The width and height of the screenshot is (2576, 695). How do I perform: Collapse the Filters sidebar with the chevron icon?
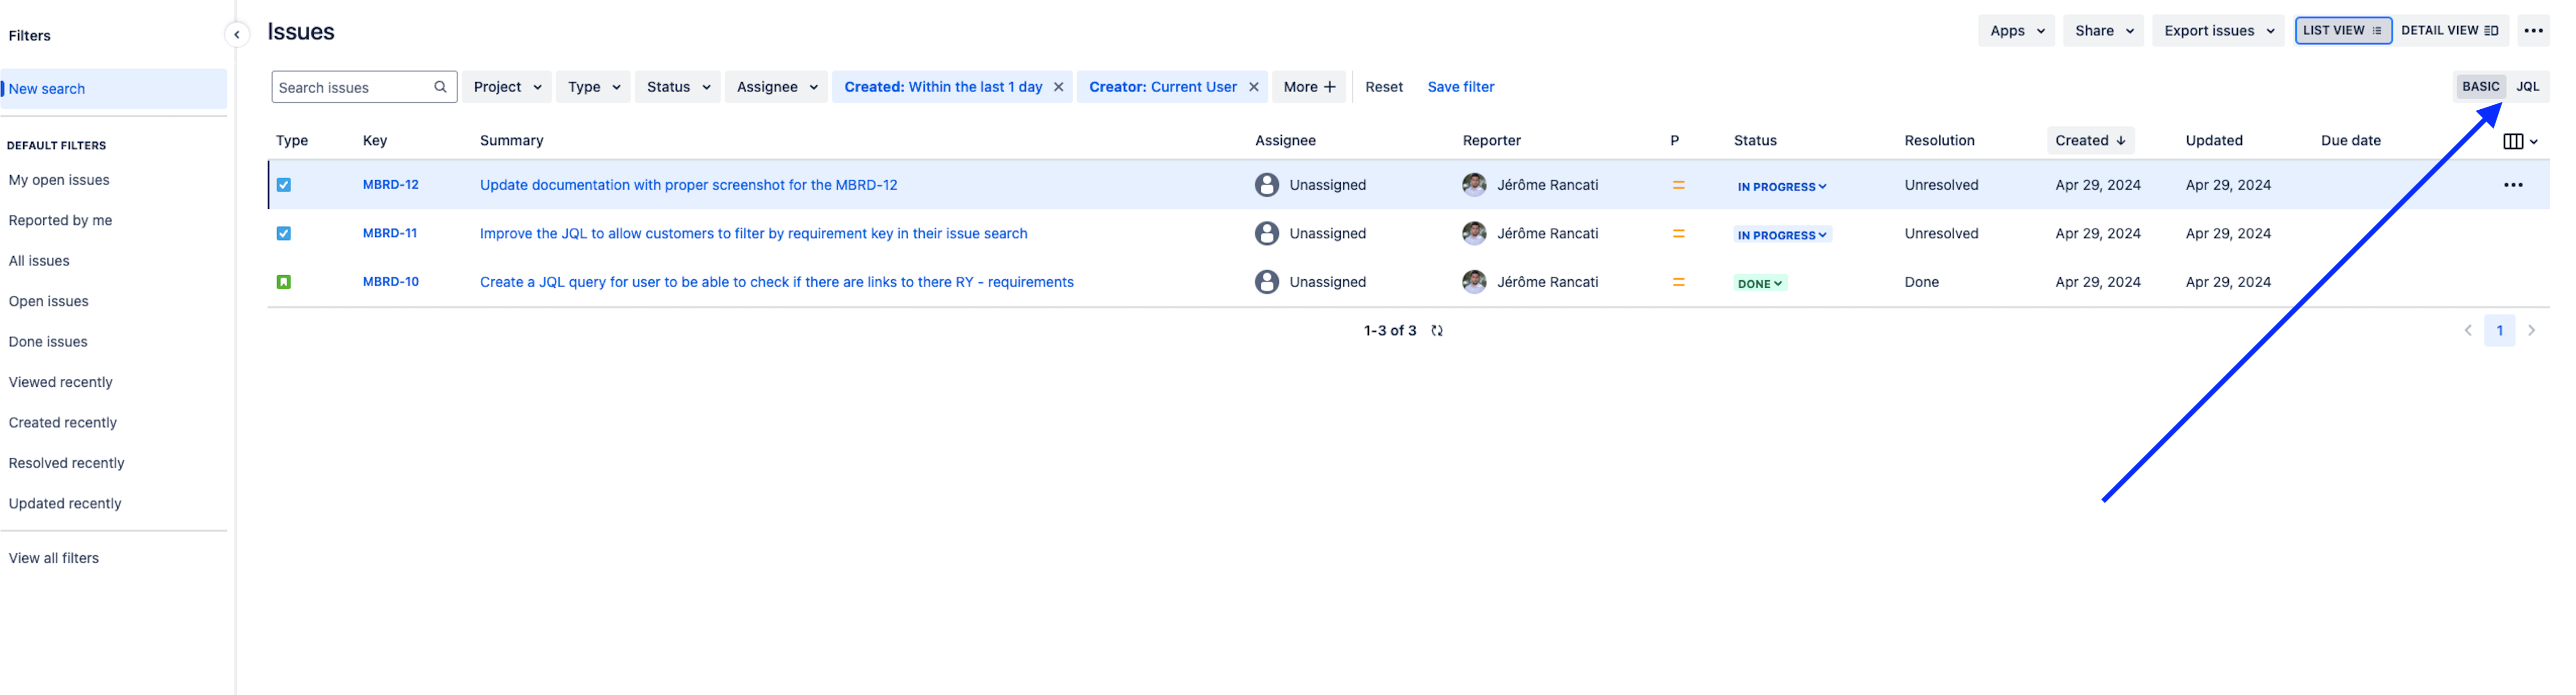tap(237, 35)
